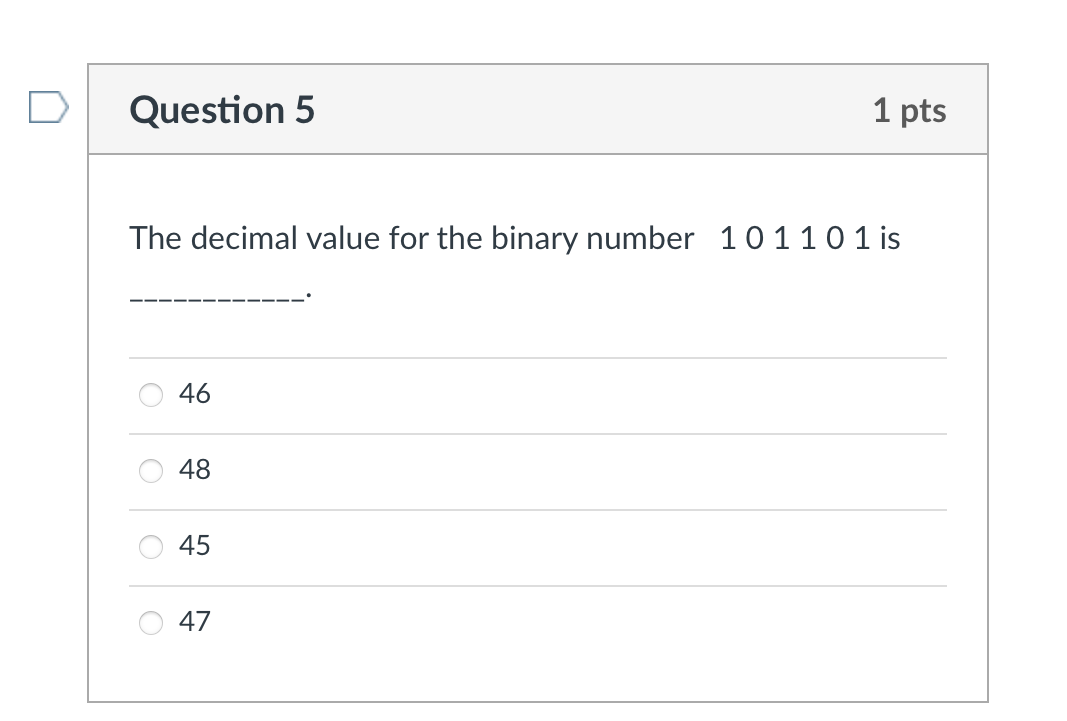Pick the radio button for 47
1067x721 pixels.
pyautogui.click(x=151, y=622)
